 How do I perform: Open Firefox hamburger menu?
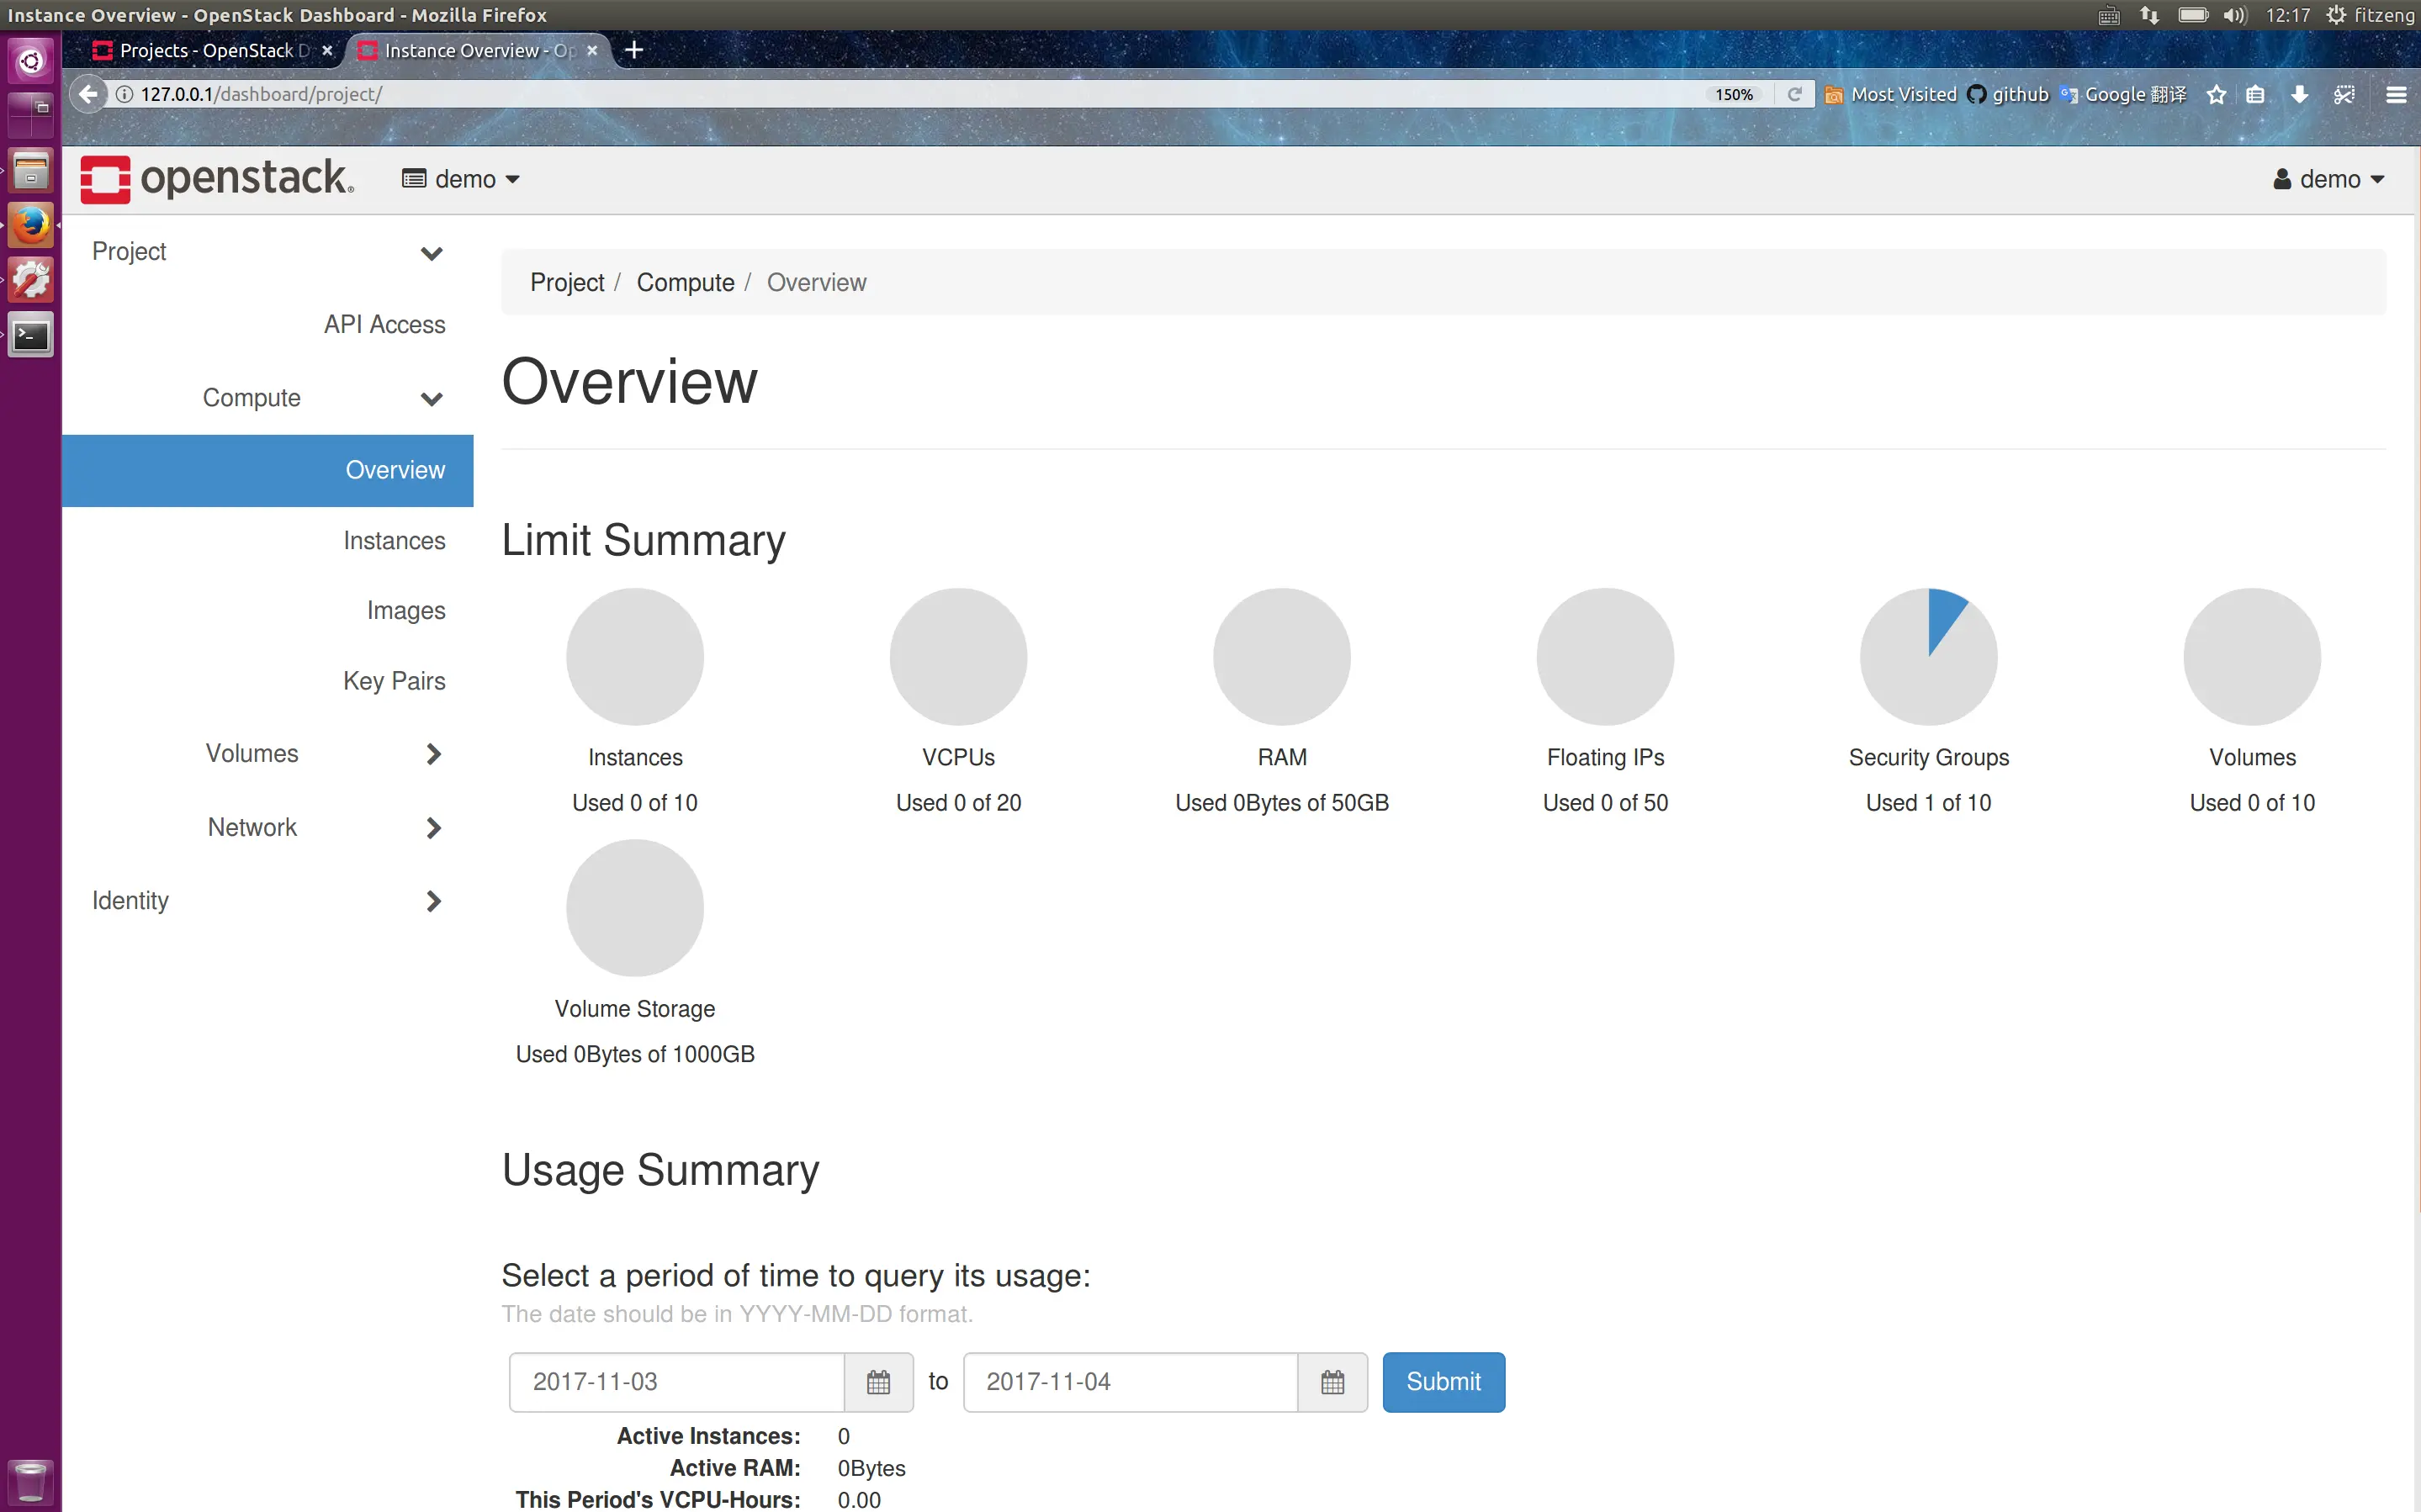click(x=2396, y=94)
